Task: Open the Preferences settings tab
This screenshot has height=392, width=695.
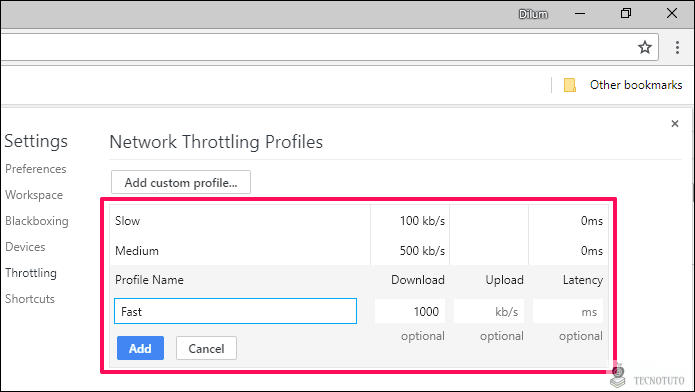Action: coord(35,169)
